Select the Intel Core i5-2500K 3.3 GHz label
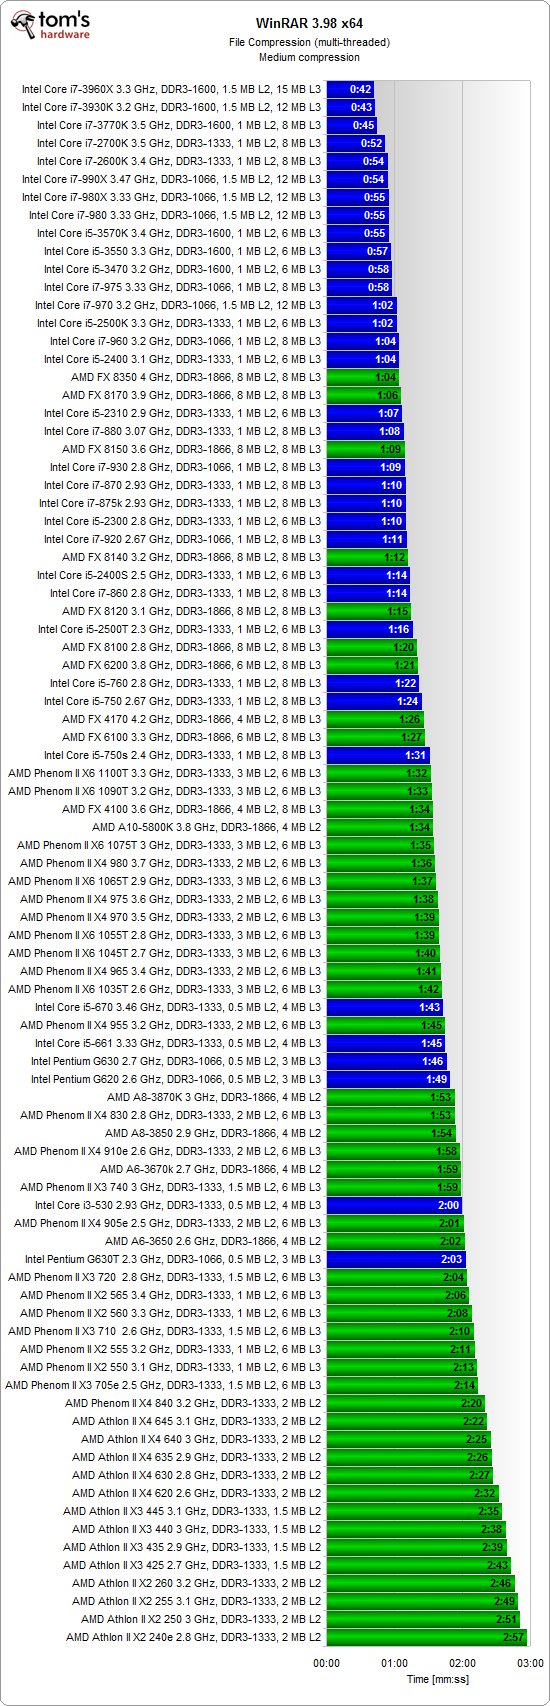This screenshot has height=1706, width=550. (179, 323)
